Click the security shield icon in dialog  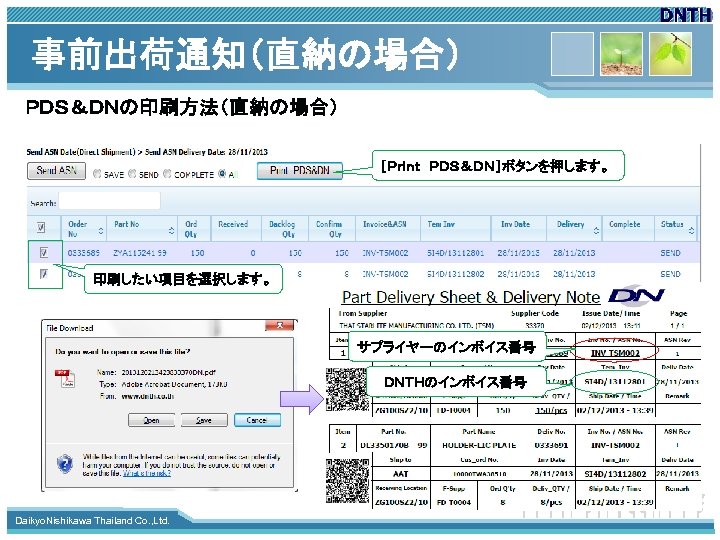tap(65, 463)
